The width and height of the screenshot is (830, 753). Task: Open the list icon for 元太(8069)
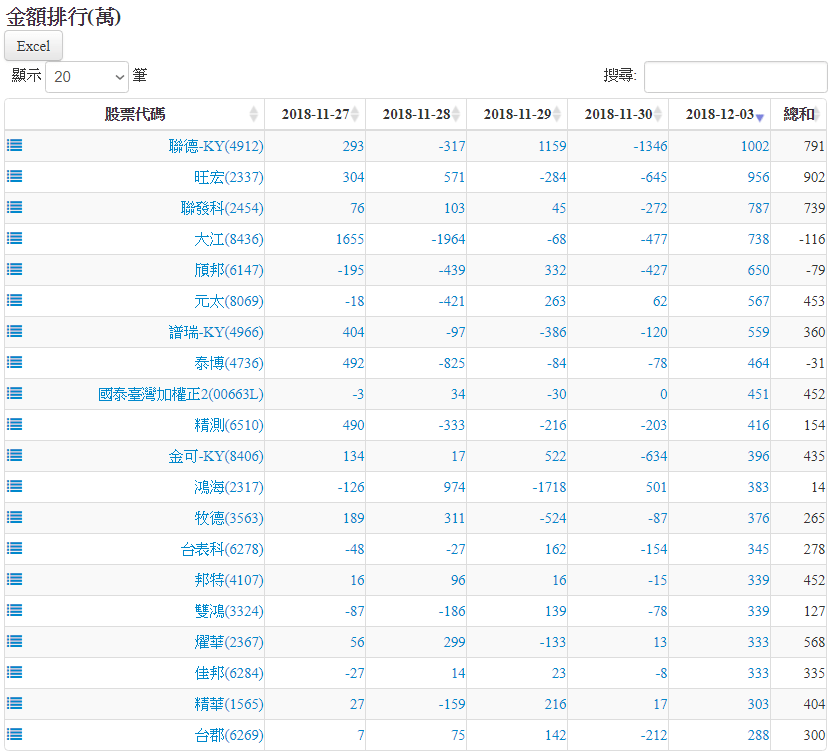15,300
